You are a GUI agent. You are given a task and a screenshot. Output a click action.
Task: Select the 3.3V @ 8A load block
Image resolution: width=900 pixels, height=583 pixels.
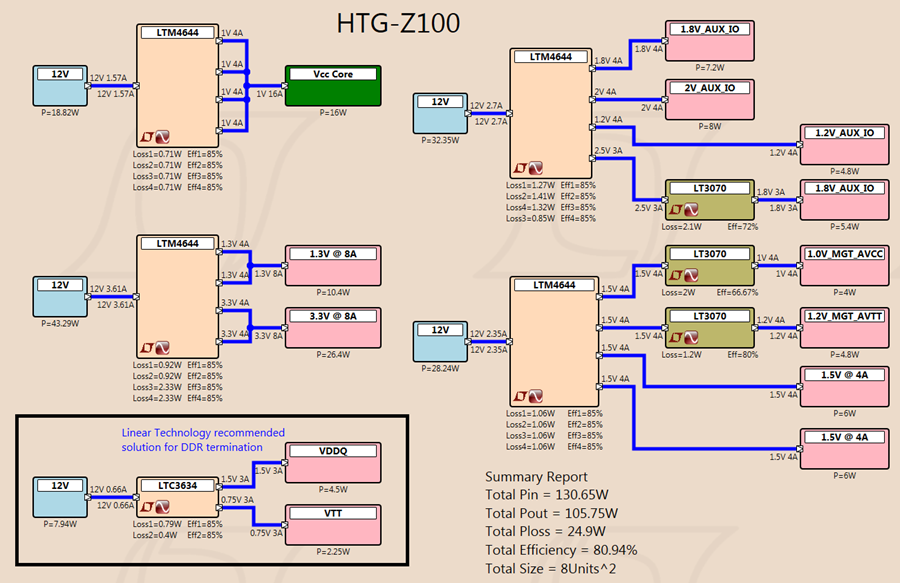[x=333, y=328]
